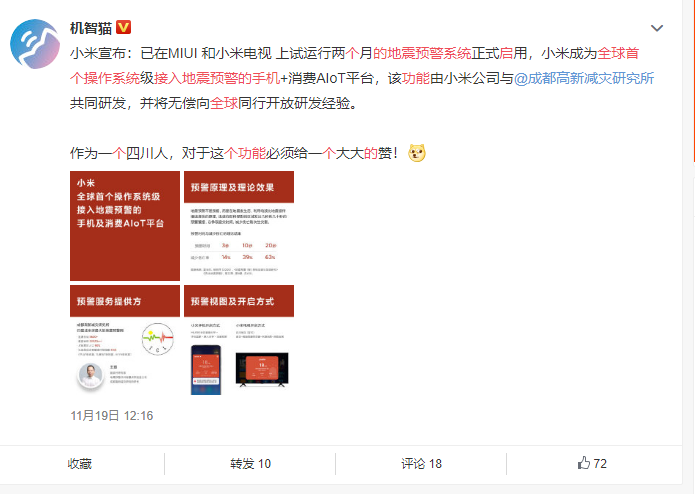Open the 全球首个操作系统级 red cover thumbnail
Screen dimensions: 695x494
(125, 226)
